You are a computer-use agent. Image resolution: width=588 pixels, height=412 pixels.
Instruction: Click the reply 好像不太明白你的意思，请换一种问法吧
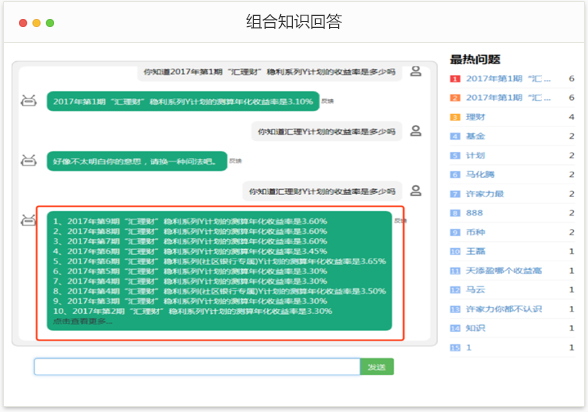tap(137, 161)
